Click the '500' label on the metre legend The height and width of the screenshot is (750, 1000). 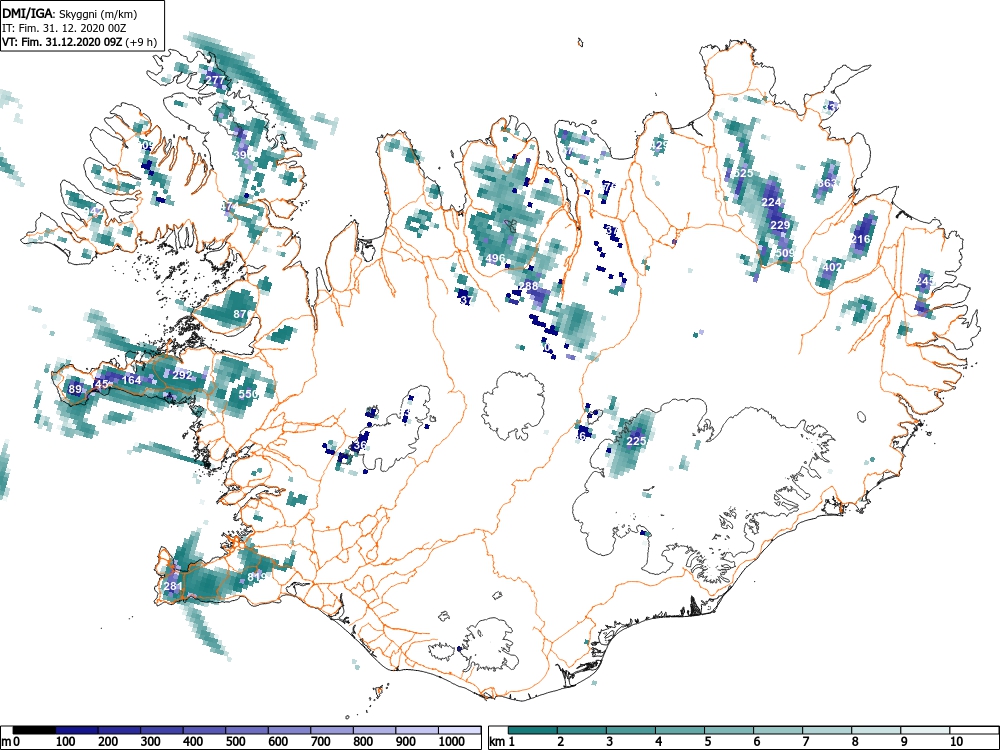pyautogui.click(x=235, y=741)
